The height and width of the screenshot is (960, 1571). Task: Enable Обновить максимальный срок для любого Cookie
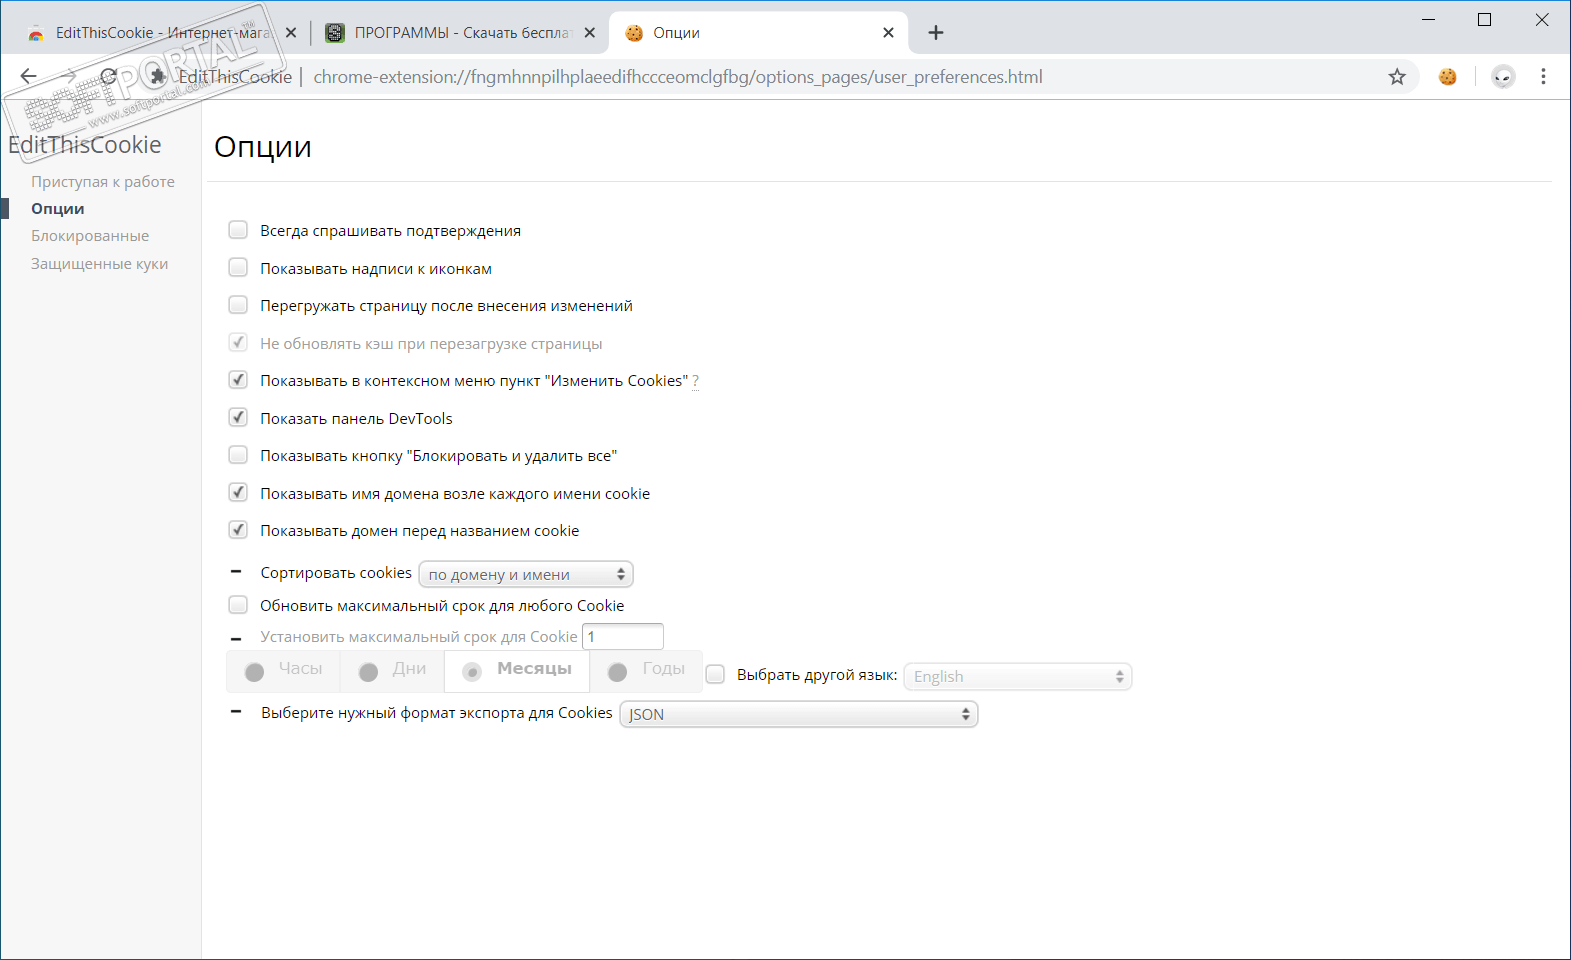tap(238, 605)
